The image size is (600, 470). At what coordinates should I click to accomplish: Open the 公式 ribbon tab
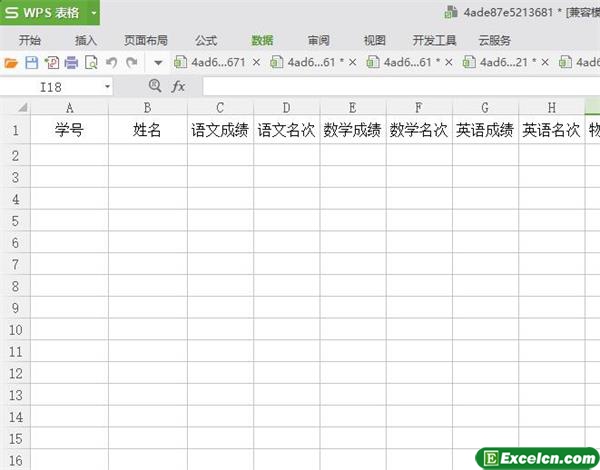point(206,40)
